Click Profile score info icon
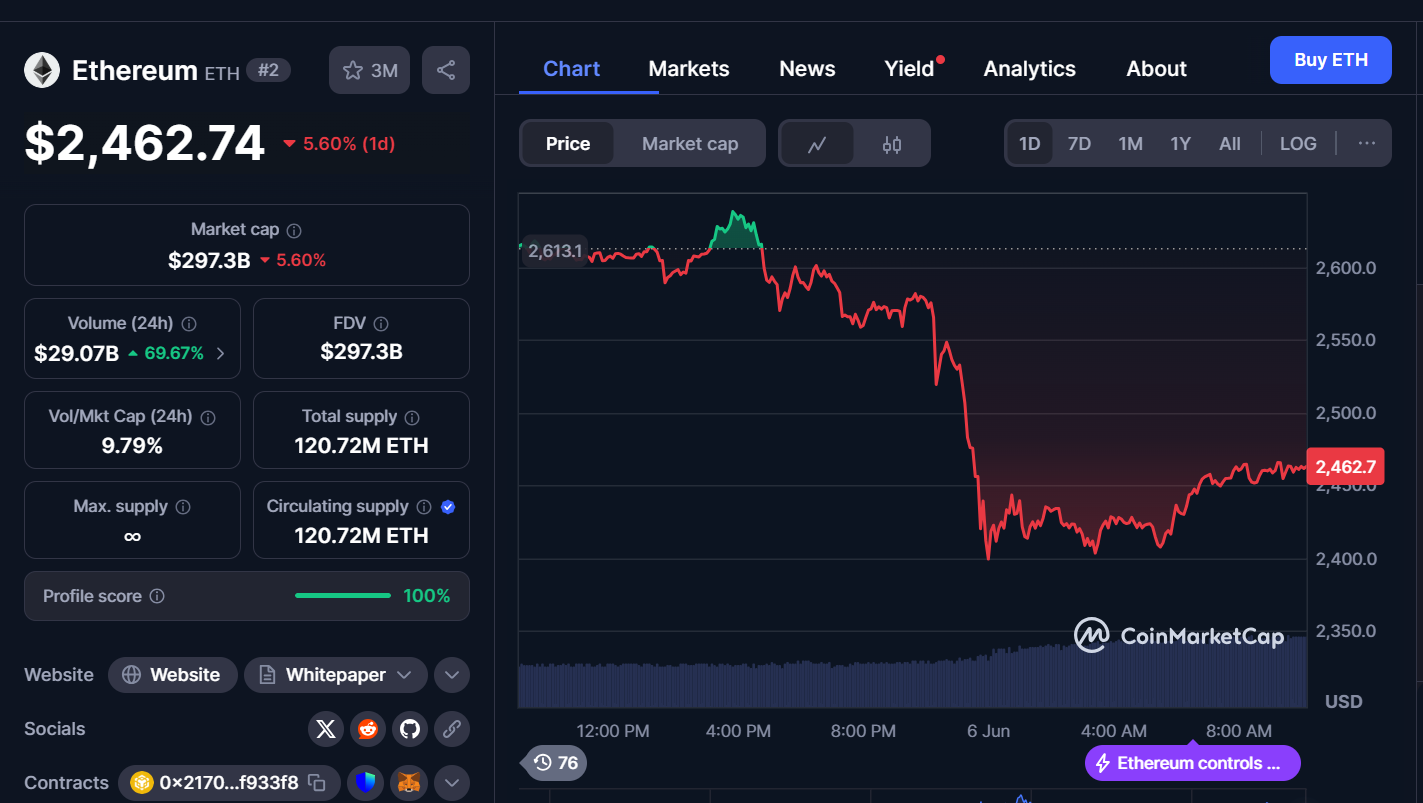The image size is (1423, 803). (157, 596)
